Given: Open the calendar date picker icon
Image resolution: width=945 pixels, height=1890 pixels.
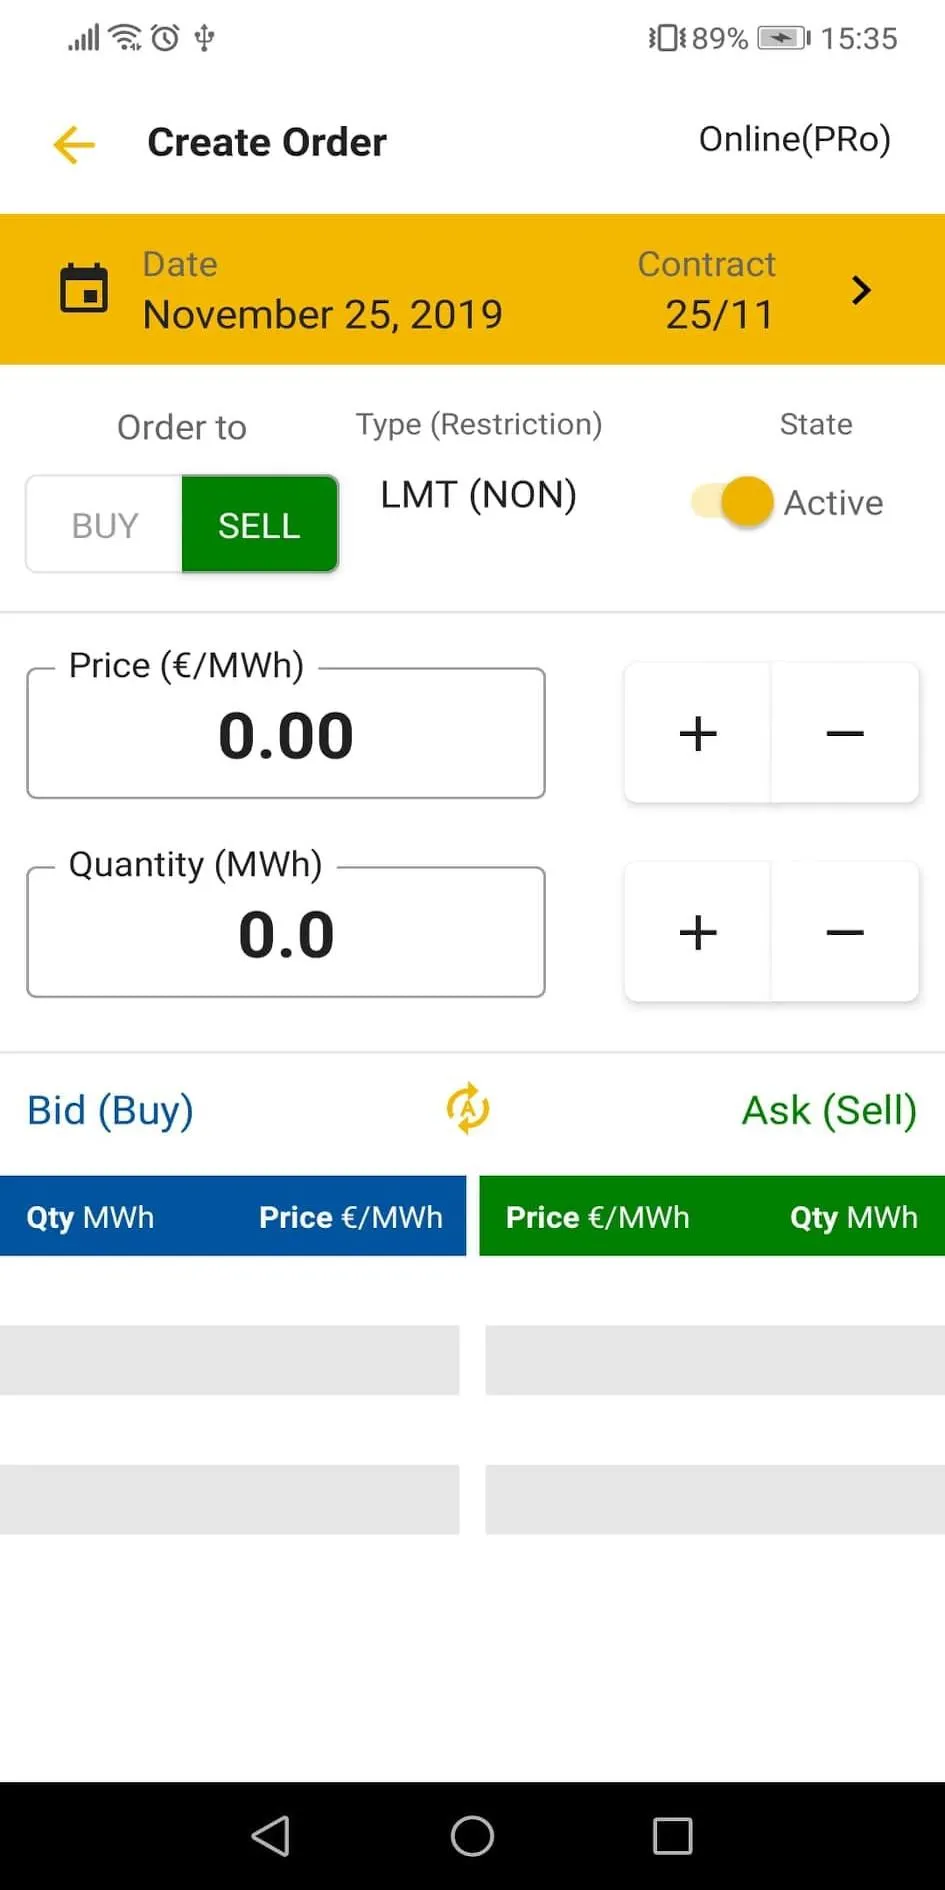Looking at the screenshot, I should coord(84,288).
